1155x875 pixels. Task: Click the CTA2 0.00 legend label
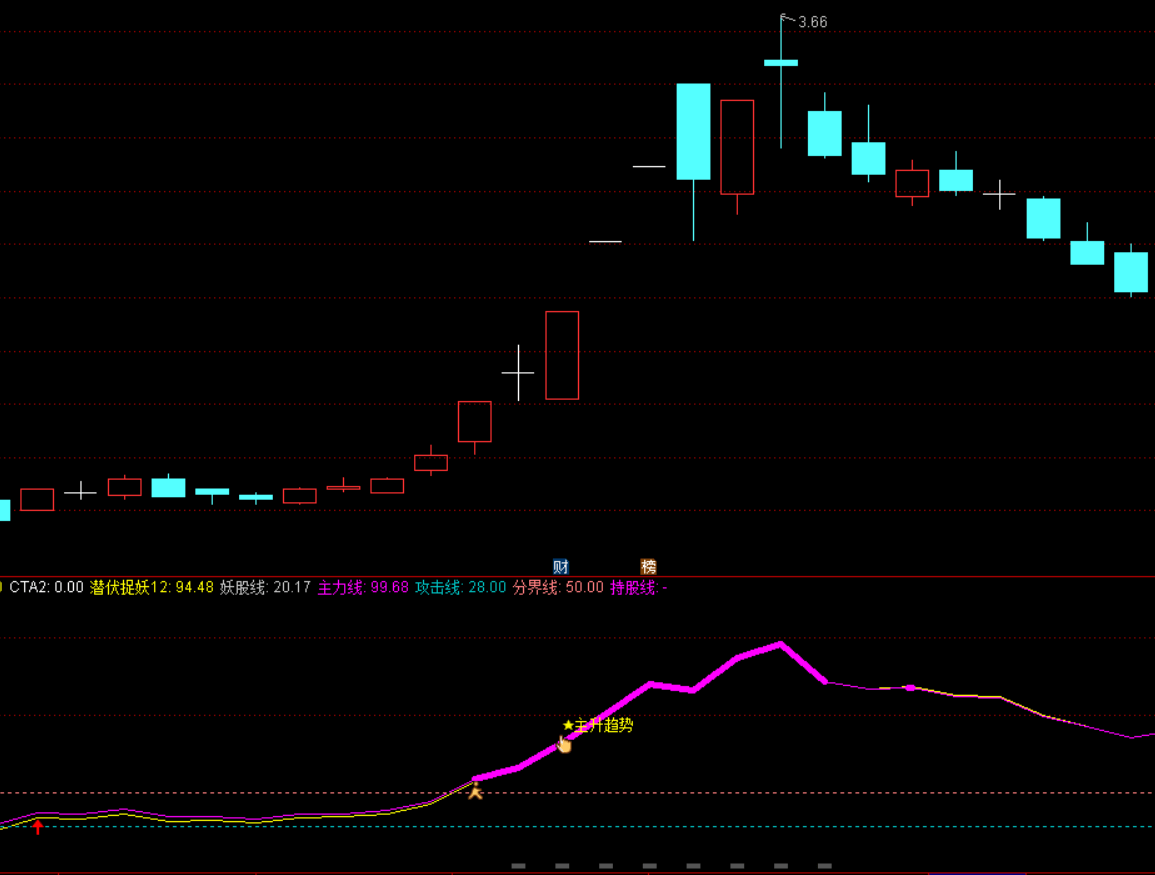point(46,588)
